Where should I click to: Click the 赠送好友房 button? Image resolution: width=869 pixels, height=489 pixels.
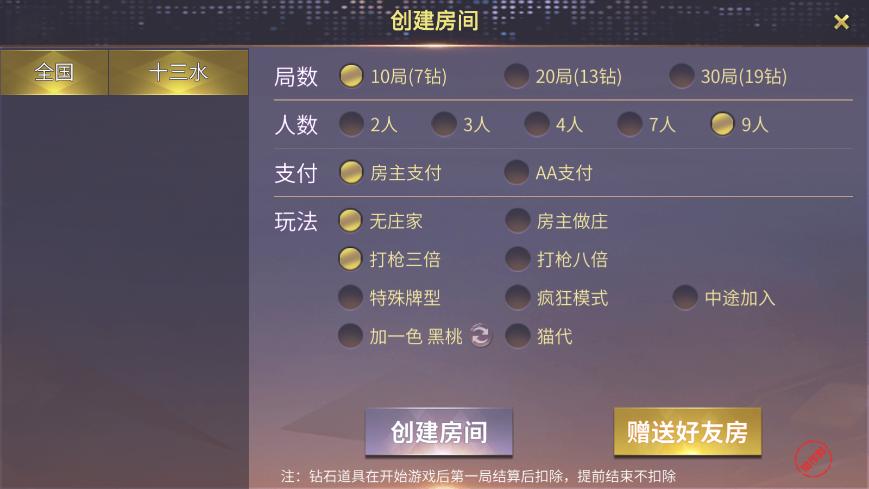point(687,432)
